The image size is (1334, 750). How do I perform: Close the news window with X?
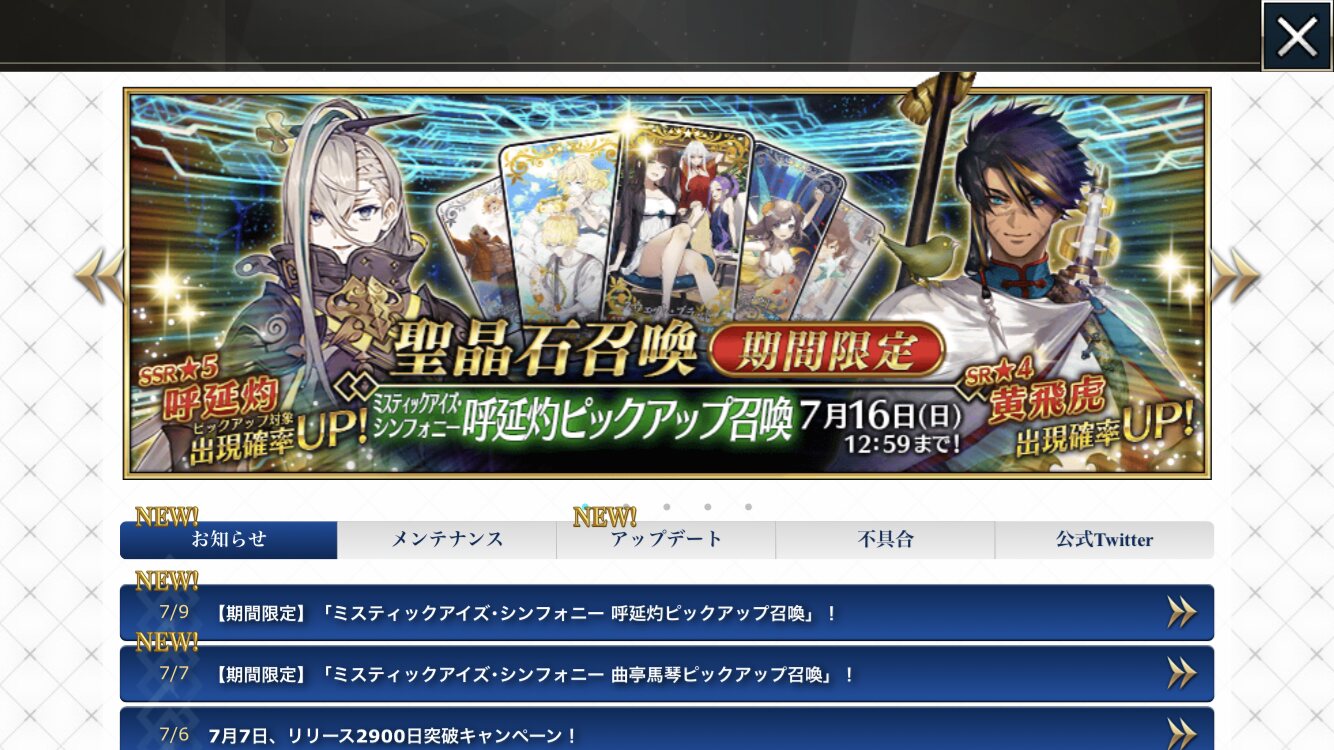pyautogui.click(x=1296, y=37)
